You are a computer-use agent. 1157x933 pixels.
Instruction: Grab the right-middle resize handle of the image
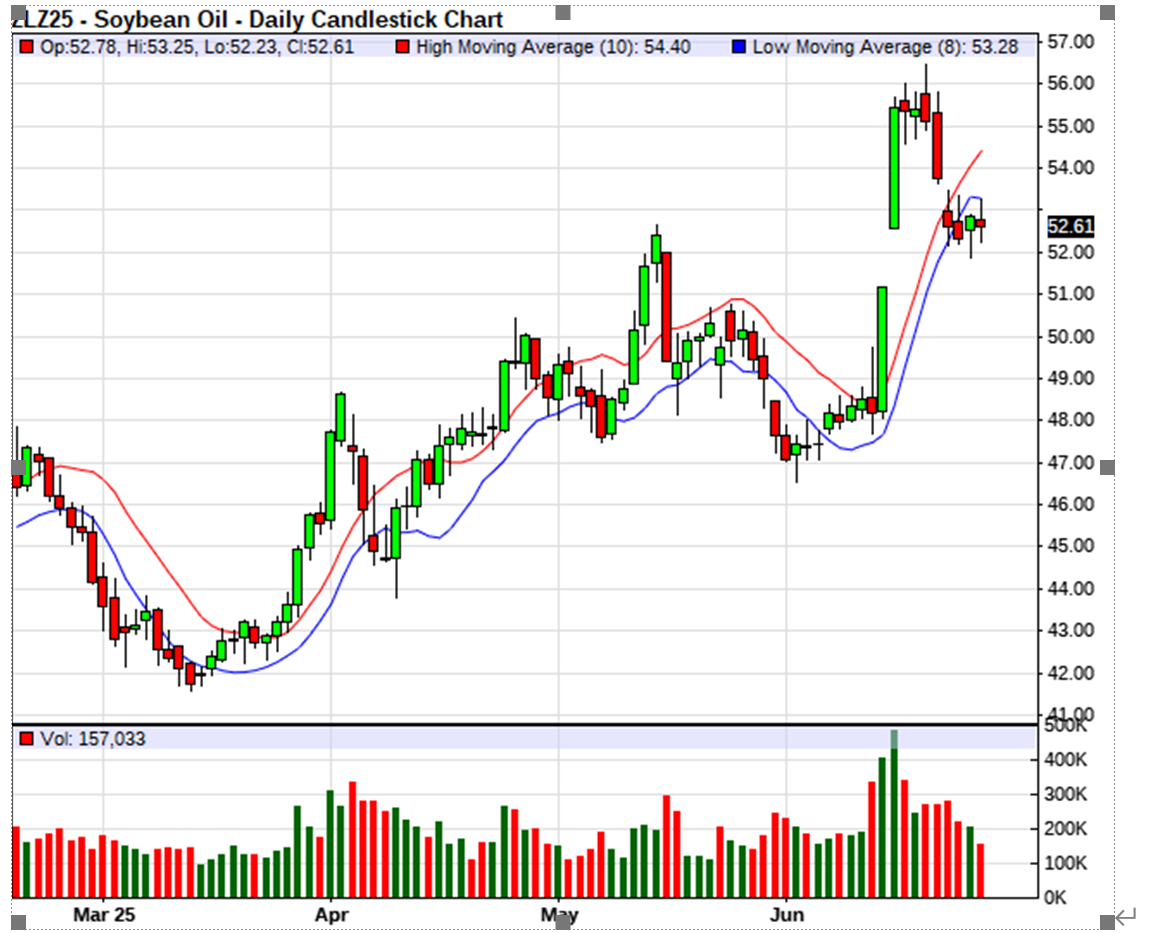(1107, 467)
